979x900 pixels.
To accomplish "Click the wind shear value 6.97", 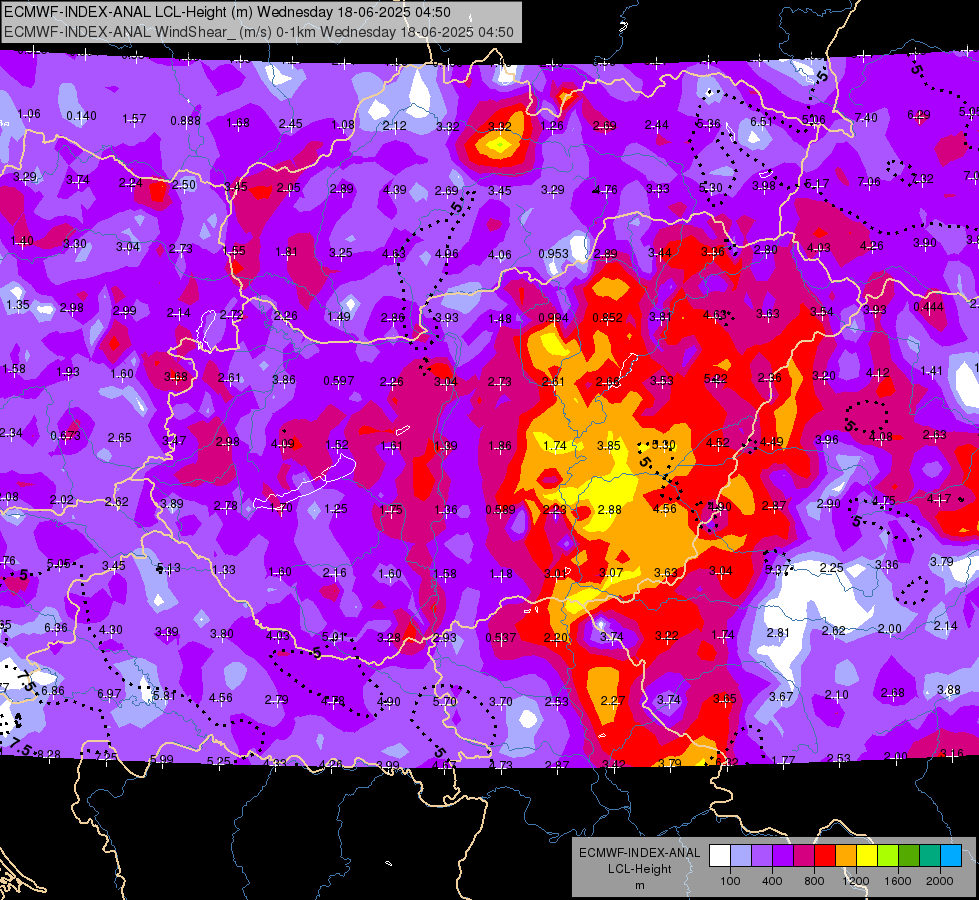I will point(109,694).
